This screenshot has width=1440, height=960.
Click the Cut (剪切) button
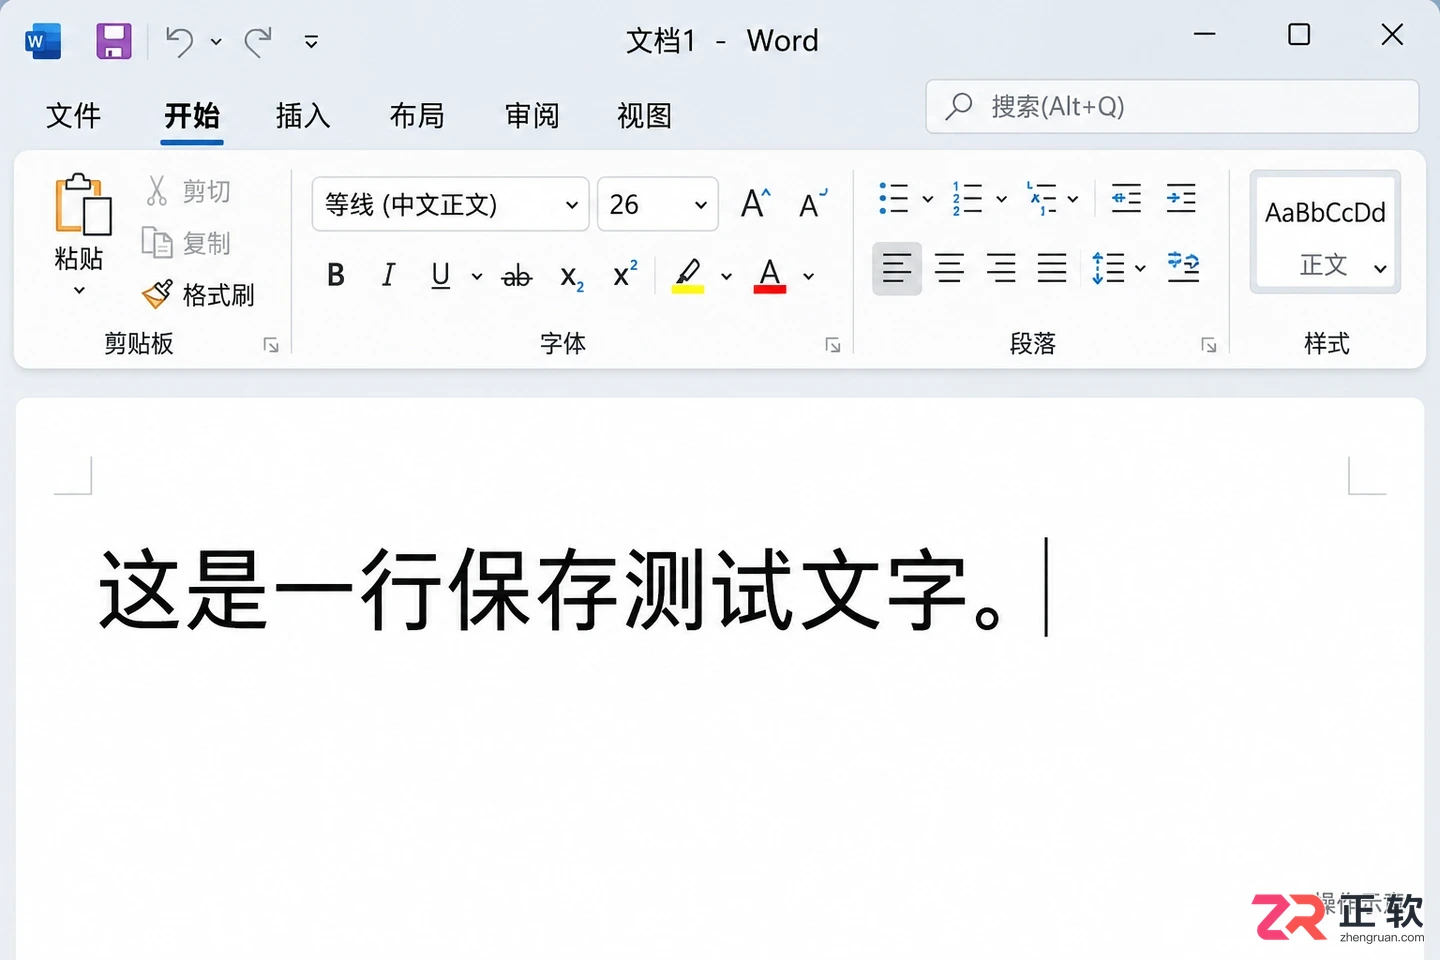(x=188, y=191)
